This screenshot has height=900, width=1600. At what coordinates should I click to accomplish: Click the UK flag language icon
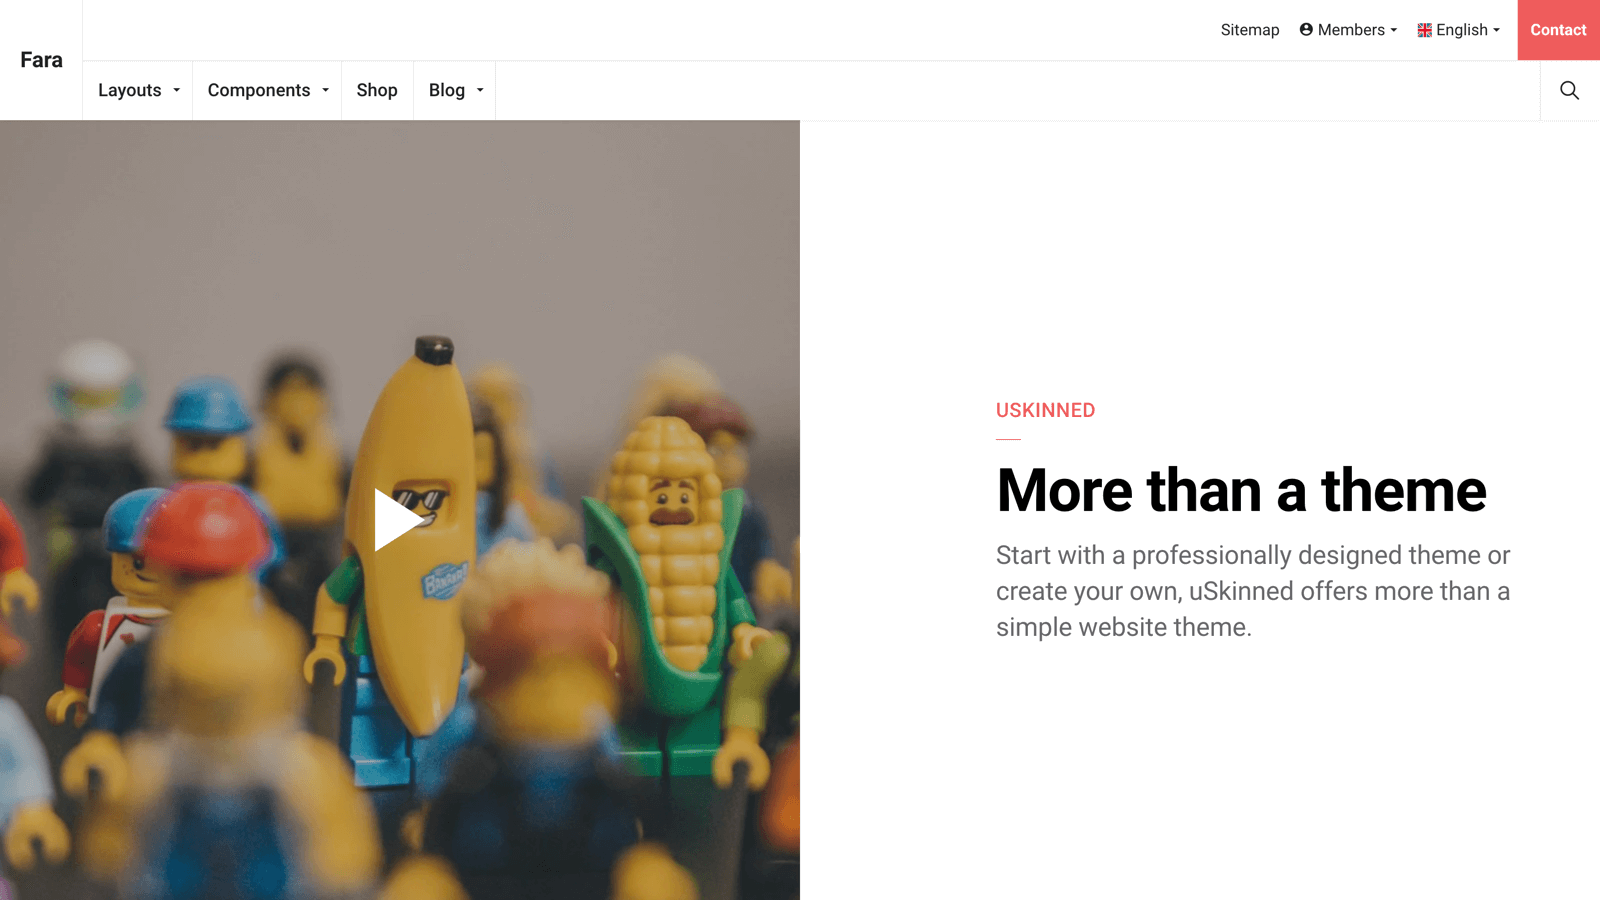click(1424, 30)
